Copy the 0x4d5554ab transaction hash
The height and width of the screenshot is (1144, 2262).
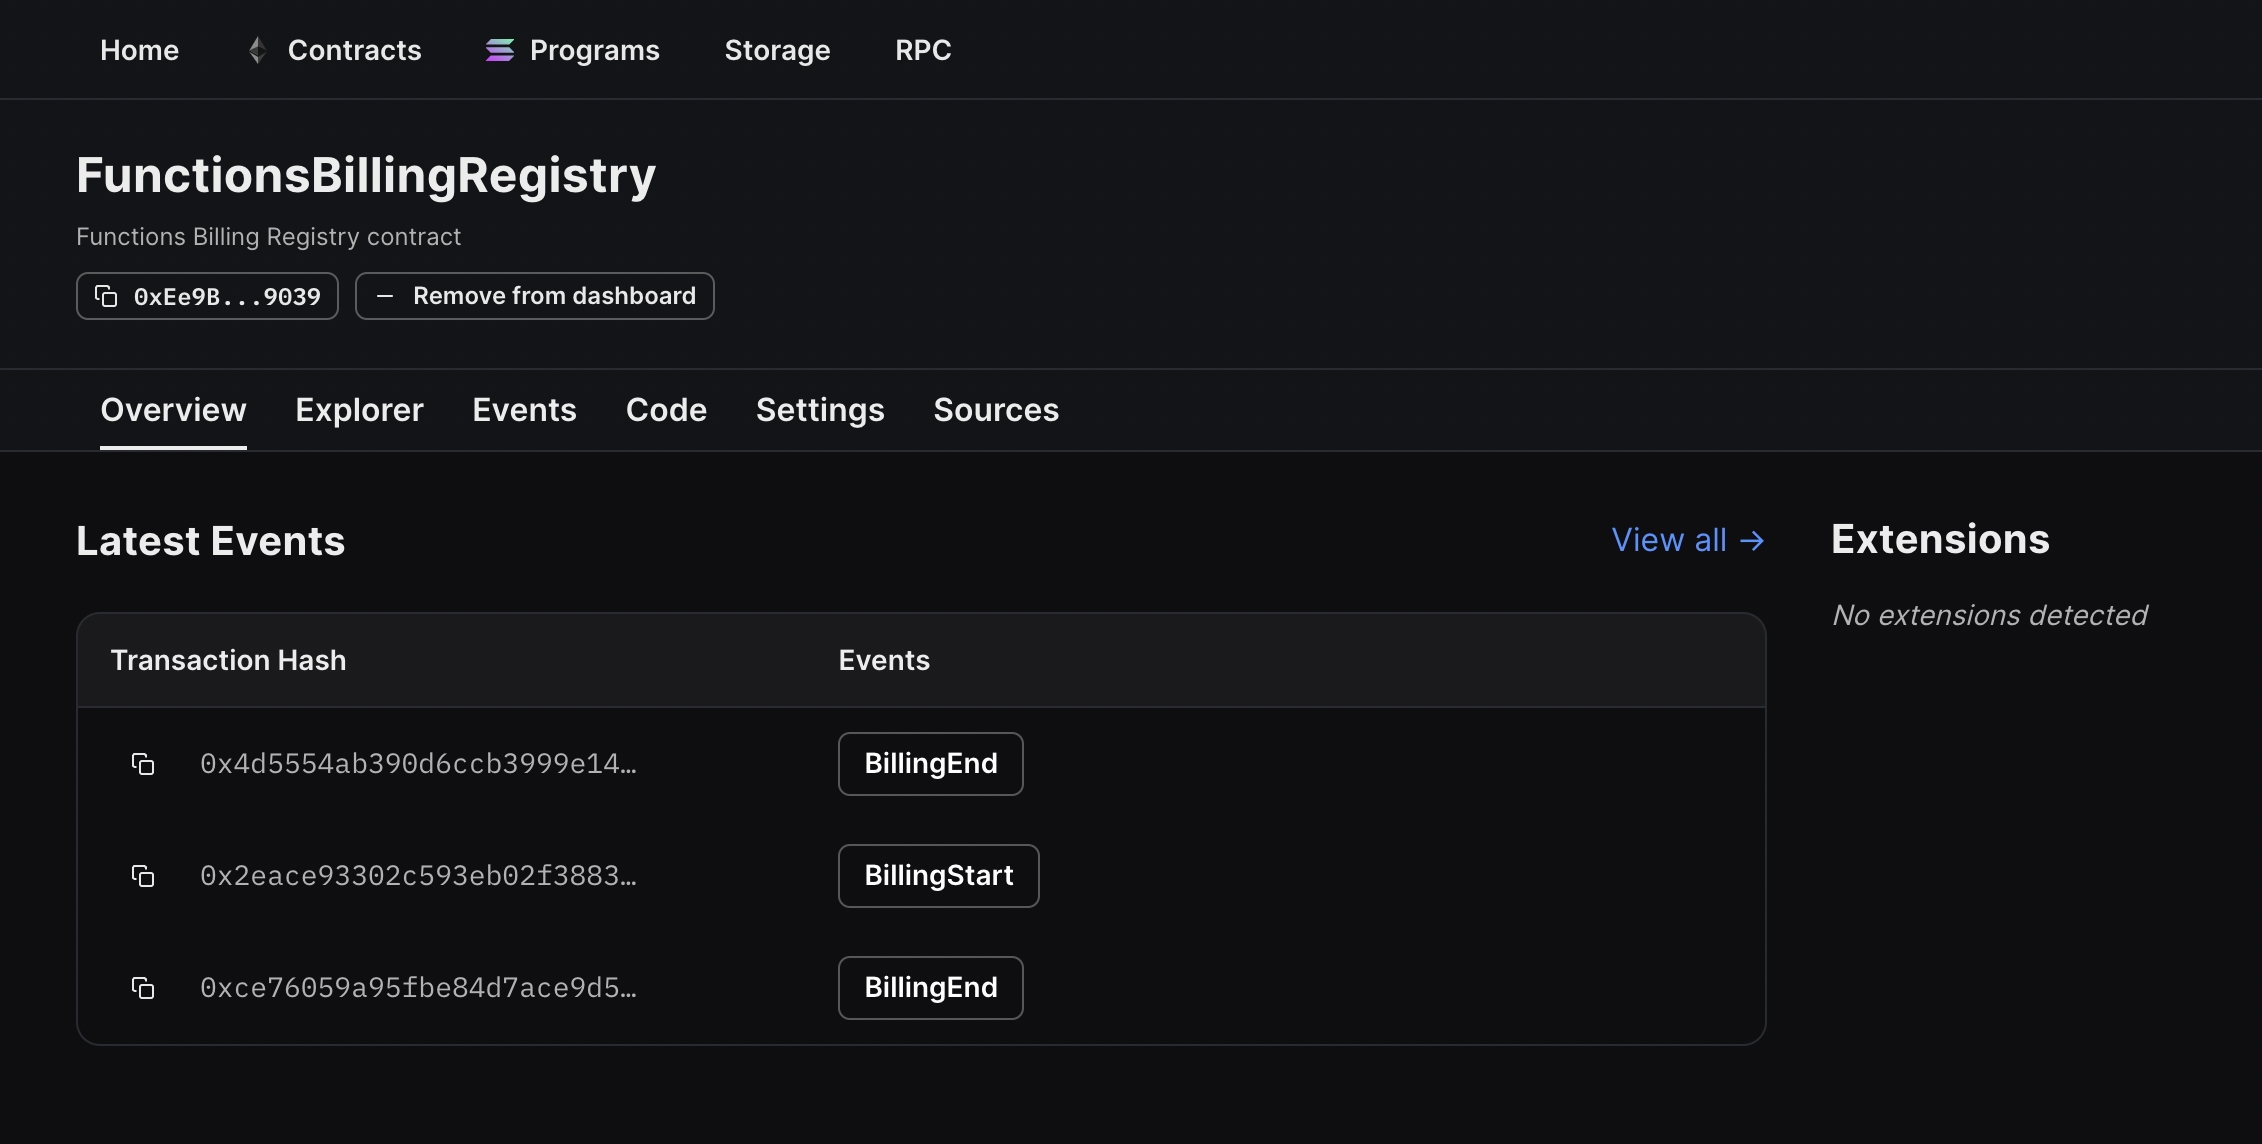(143, 764)
